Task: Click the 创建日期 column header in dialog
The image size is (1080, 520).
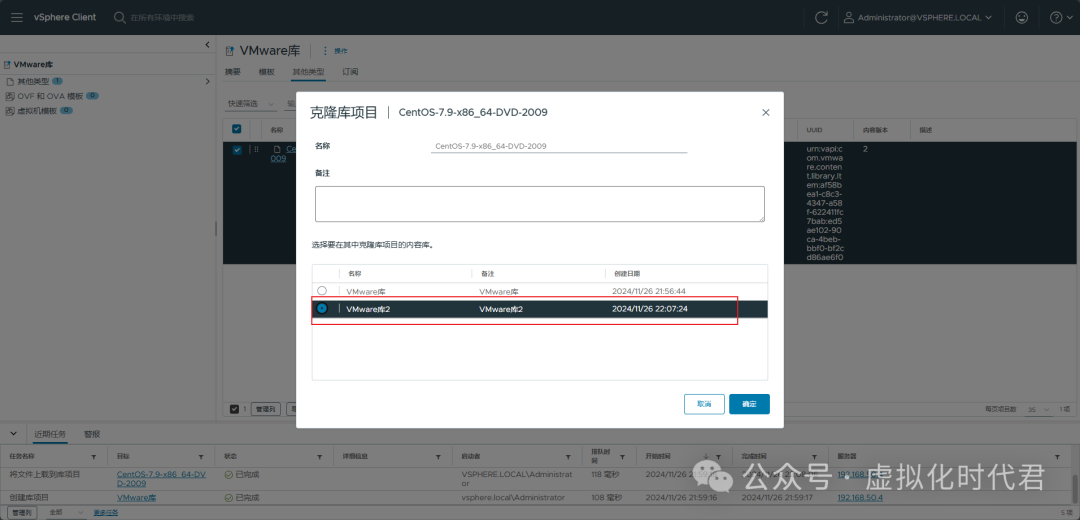Action: 626,273
